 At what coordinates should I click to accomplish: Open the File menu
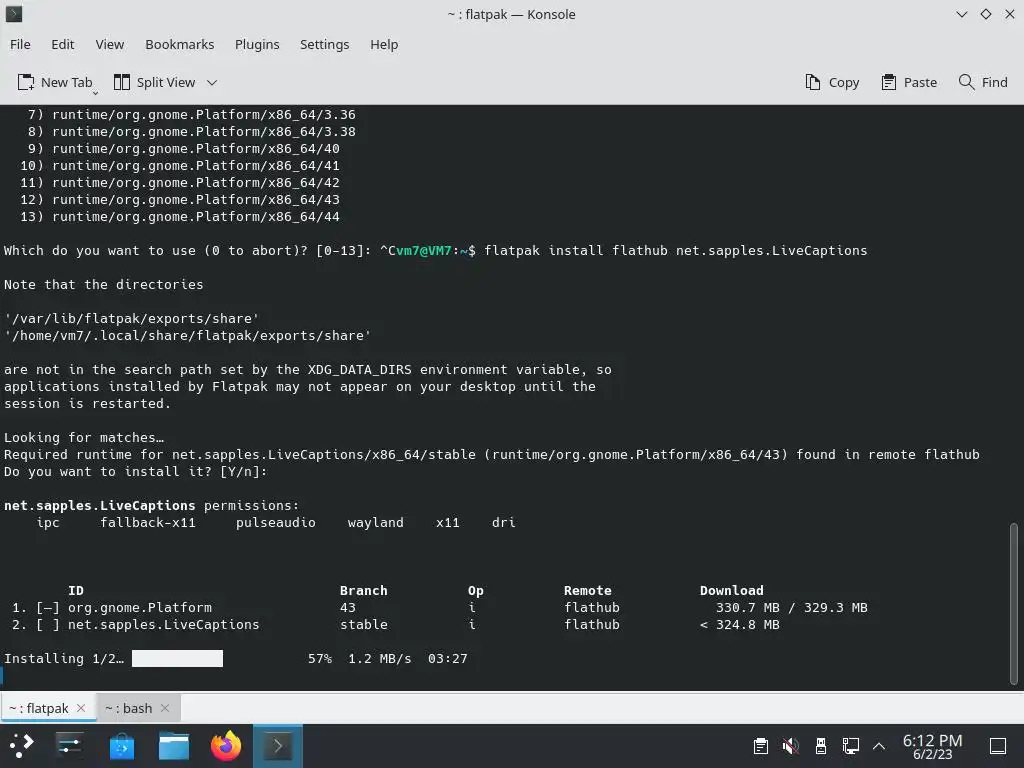(20, 44)
